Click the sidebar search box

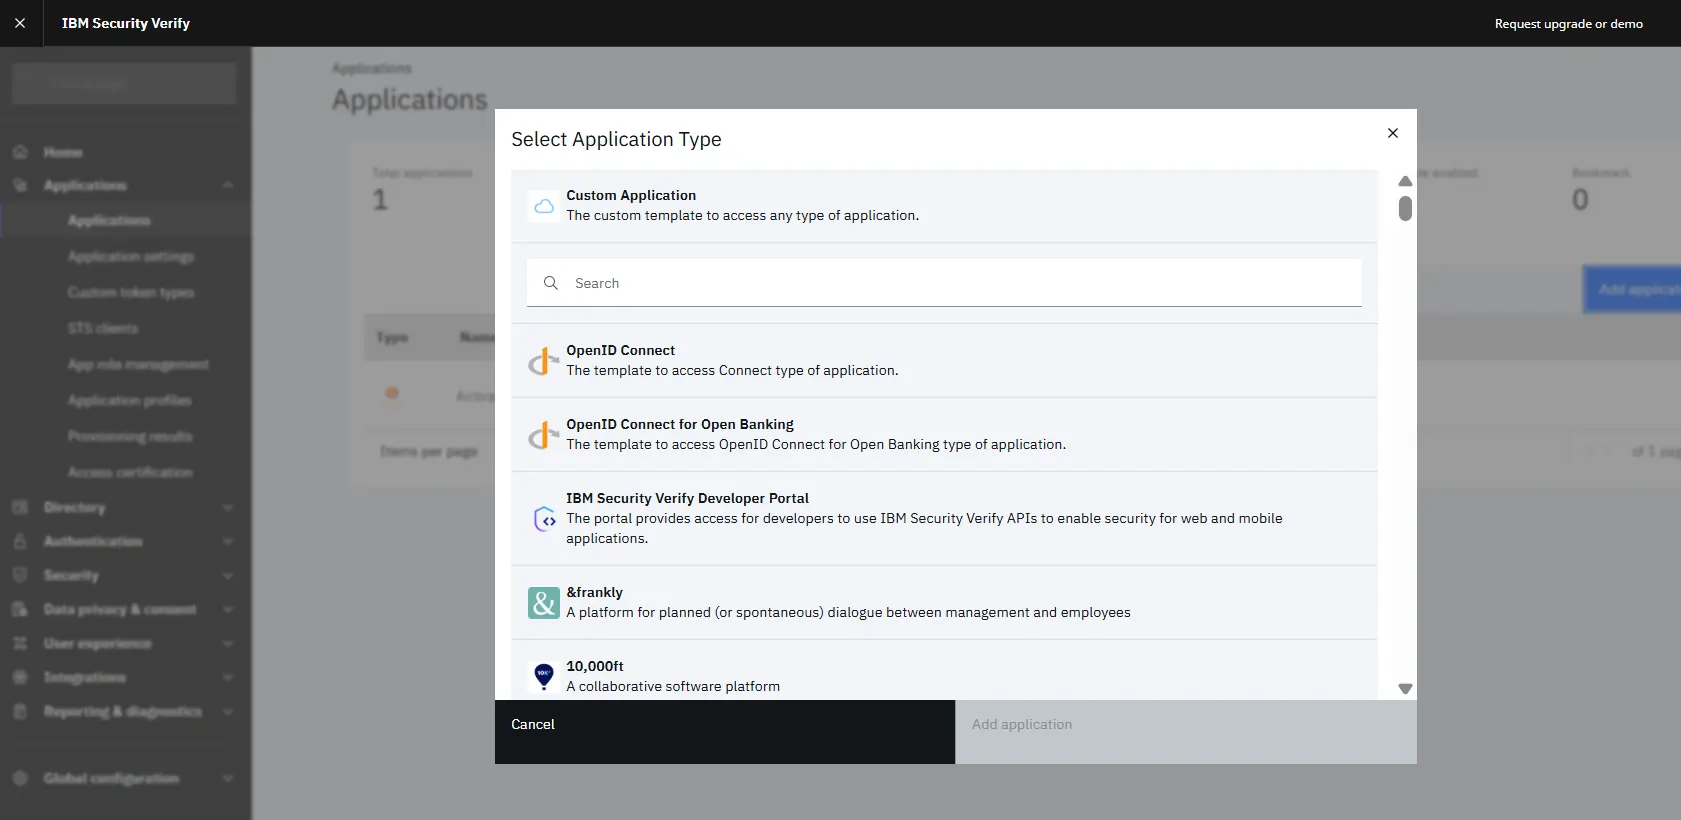pyautogui.click(x=124, y=84)
